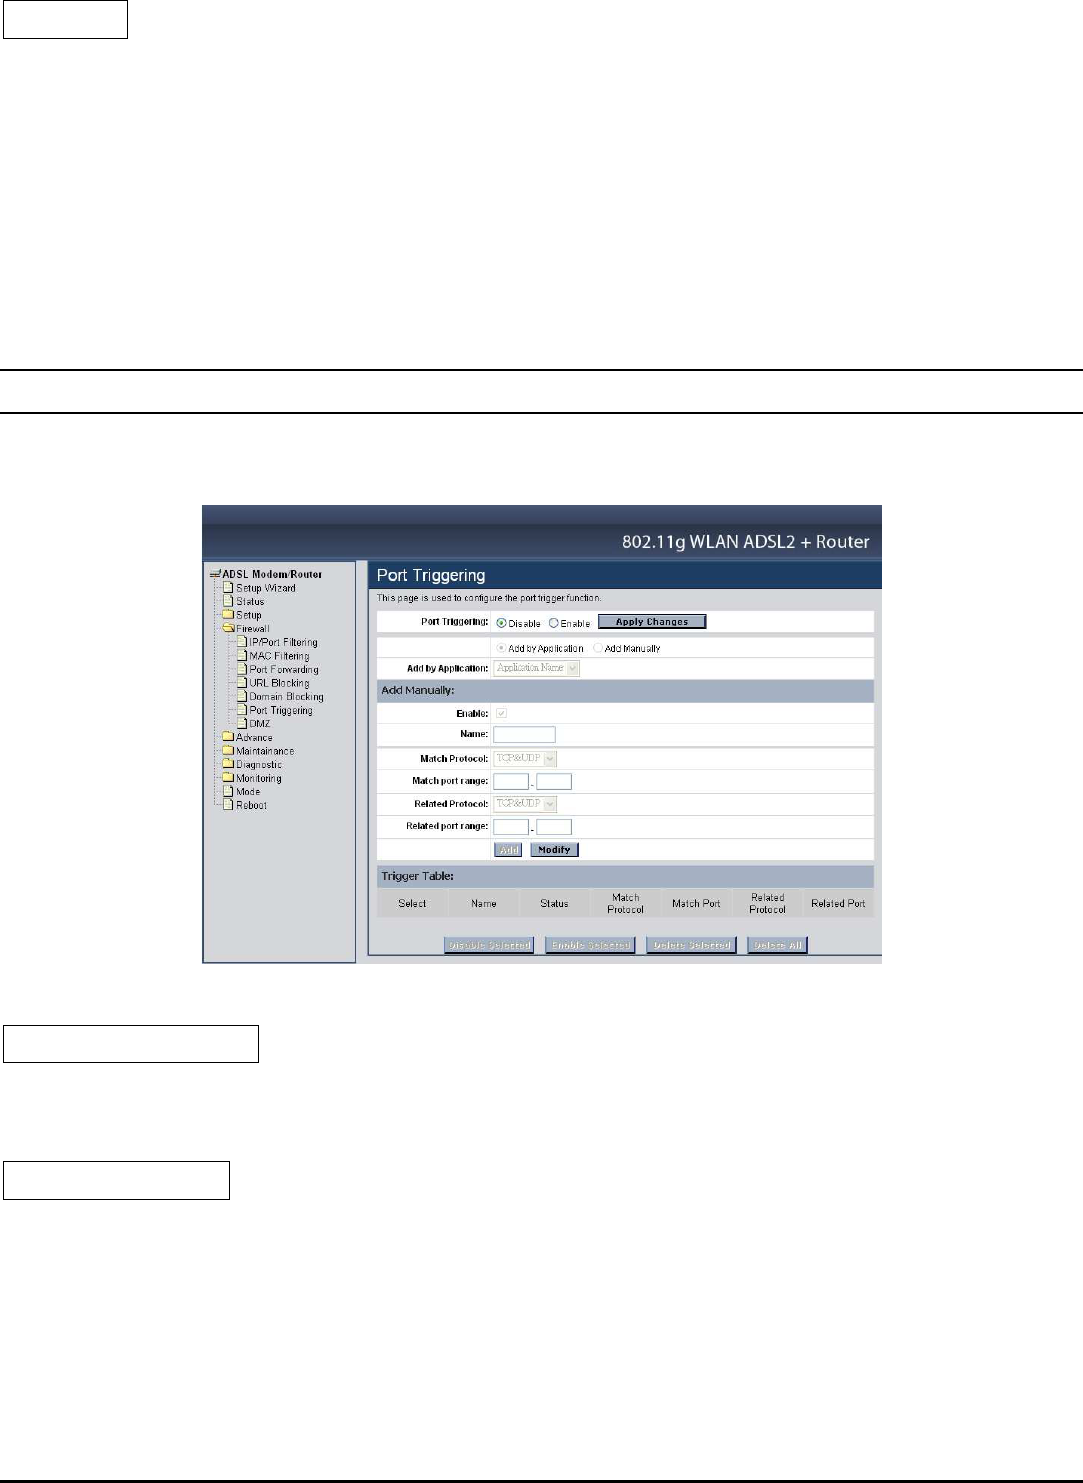Viewport: 1083px width, 1483px height.
Task: Click Related port range start field
Action: coord(511,827)
